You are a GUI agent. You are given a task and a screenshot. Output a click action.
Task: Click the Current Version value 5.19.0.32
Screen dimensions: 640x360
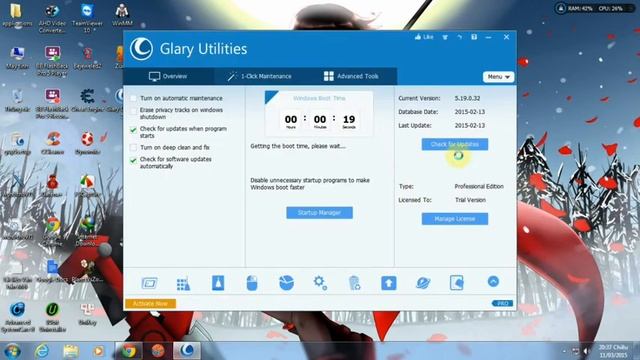pos(467,98)
